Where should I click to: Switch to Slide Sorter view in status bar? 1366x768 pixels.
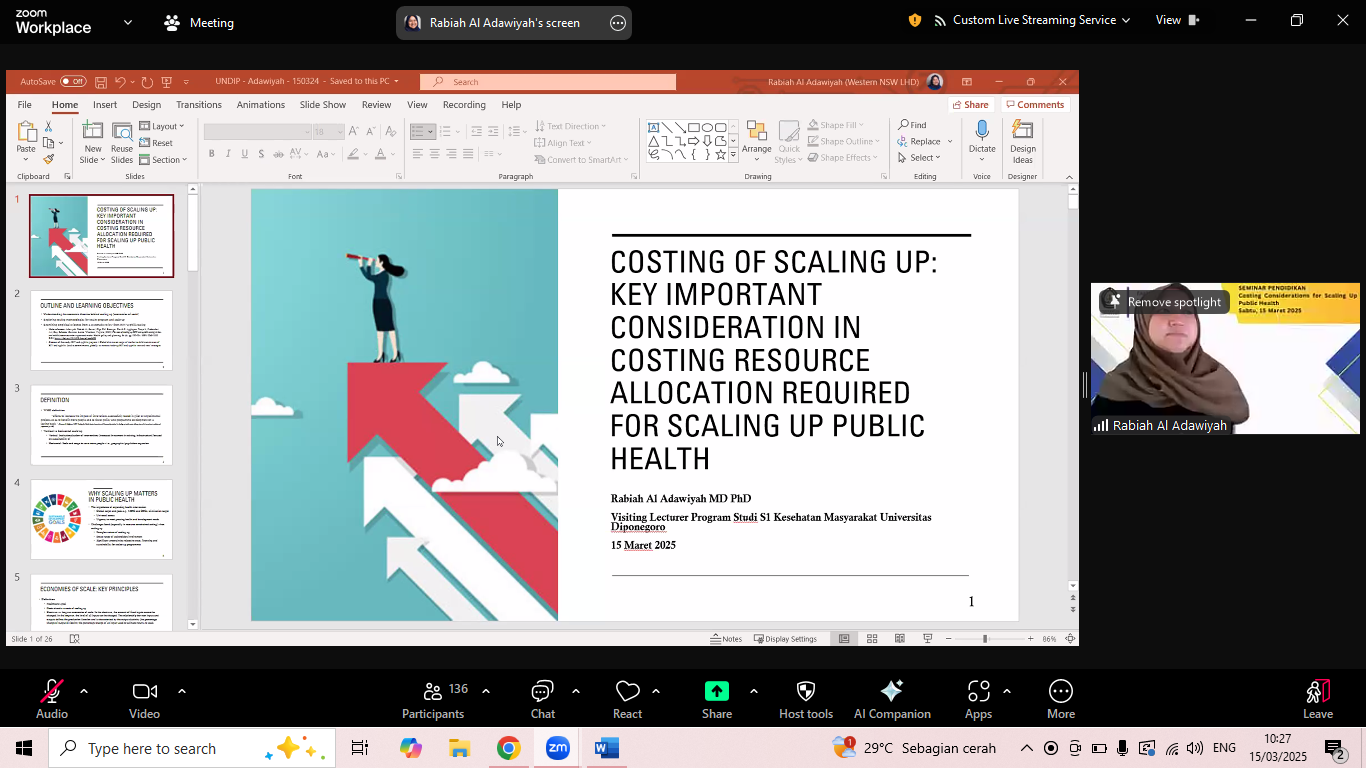872,639
